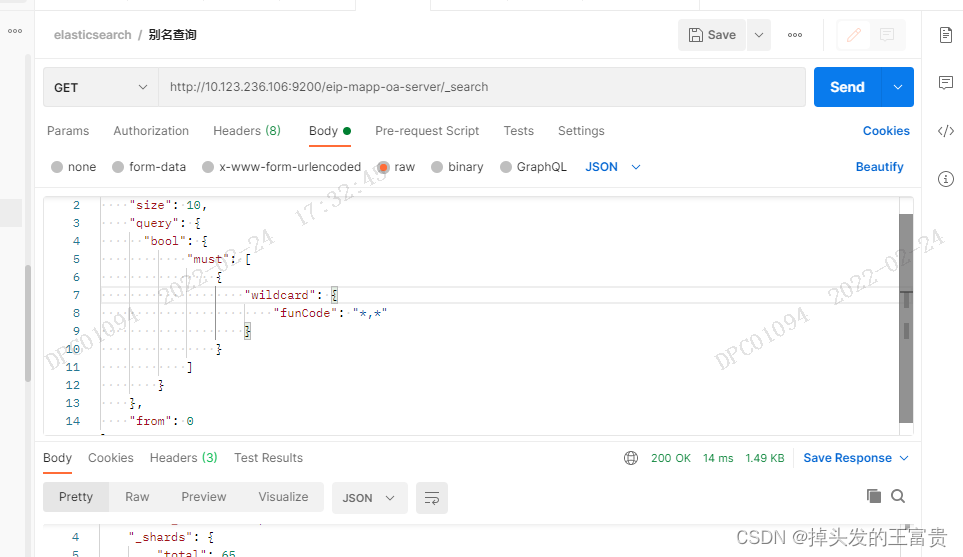Open the more actions ellipsis next to Save
Screen dimensions: 963x557
tap(795, 35)
